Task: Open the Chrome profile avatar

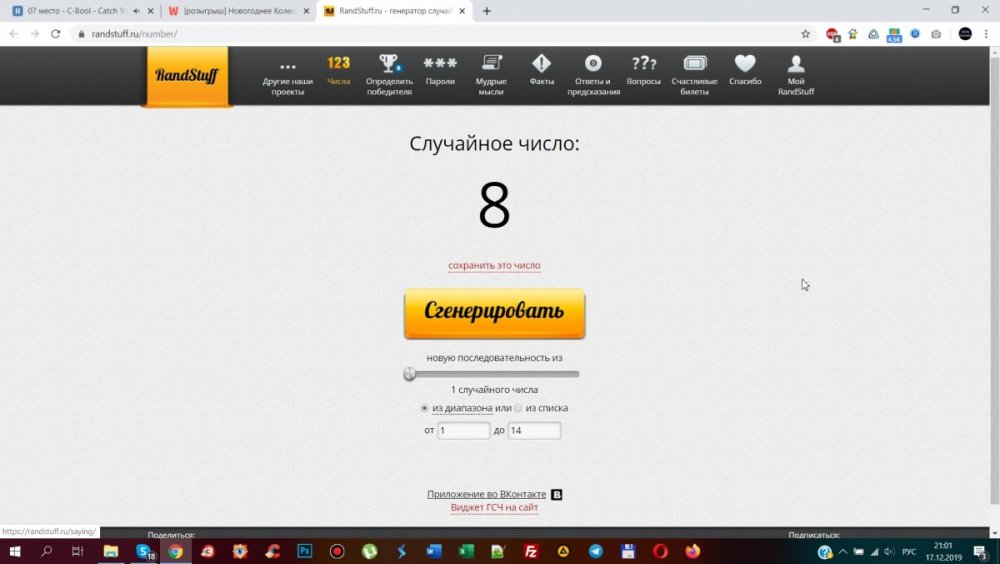Action: click(965, 34)
